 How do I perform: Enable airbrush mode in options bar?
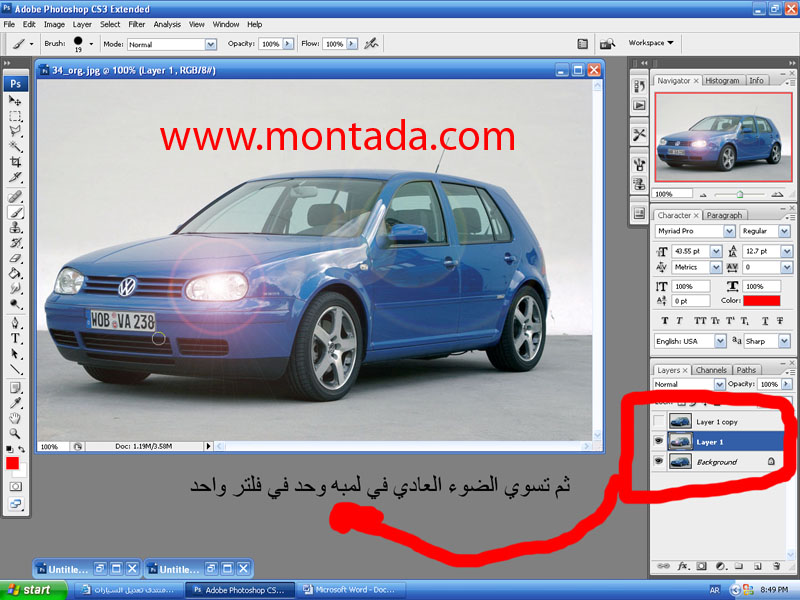click(x=372, y=44)
